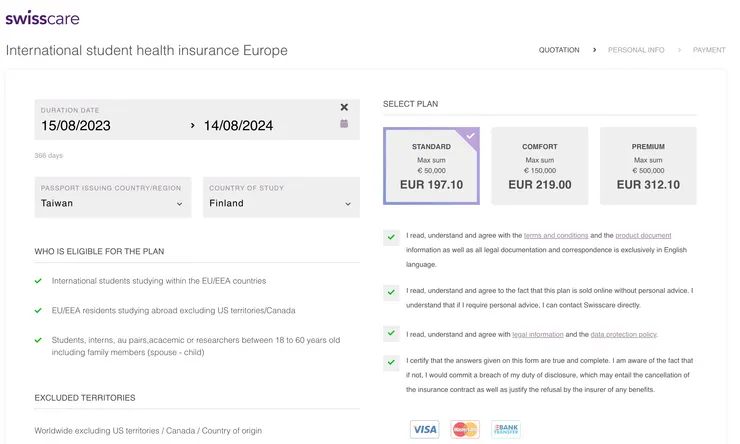
Task: Uncheck the sold online without advice checkbox
Action: click(x=390, y=292)
